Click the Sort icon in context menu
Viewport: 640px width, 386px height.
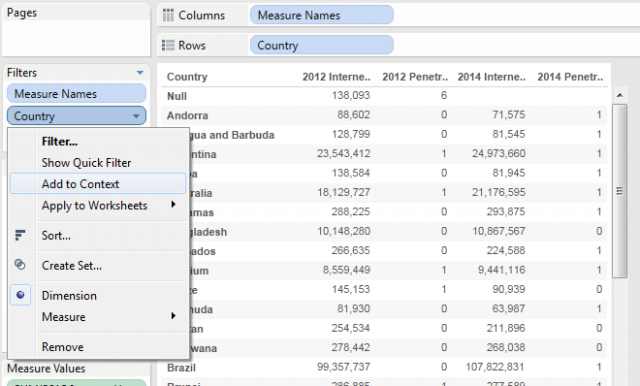(20, 235)
